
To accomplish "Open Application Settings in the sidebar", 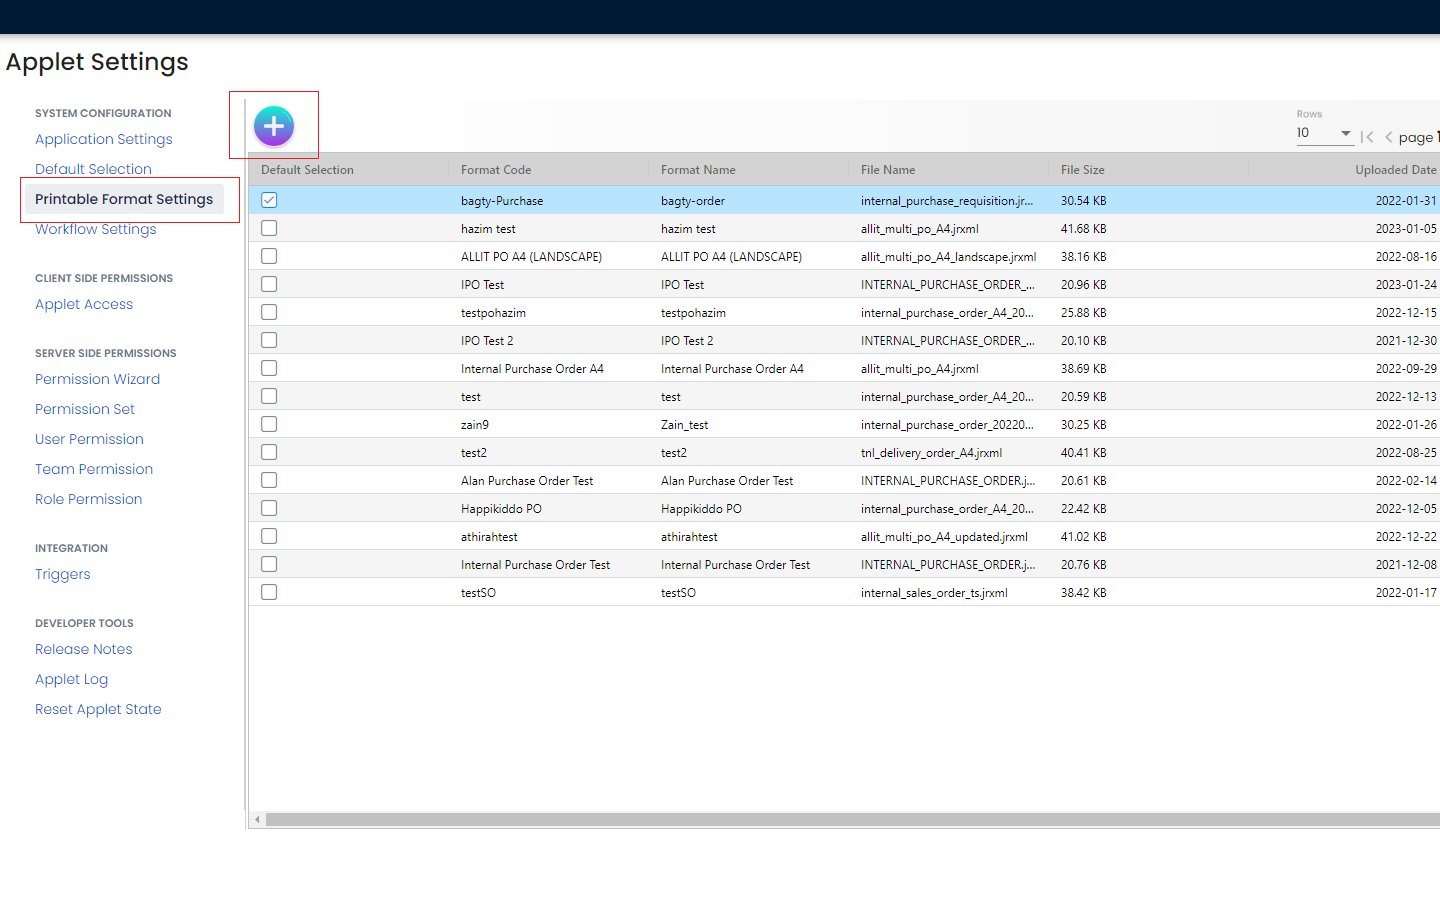I will [x=104, y=139].
